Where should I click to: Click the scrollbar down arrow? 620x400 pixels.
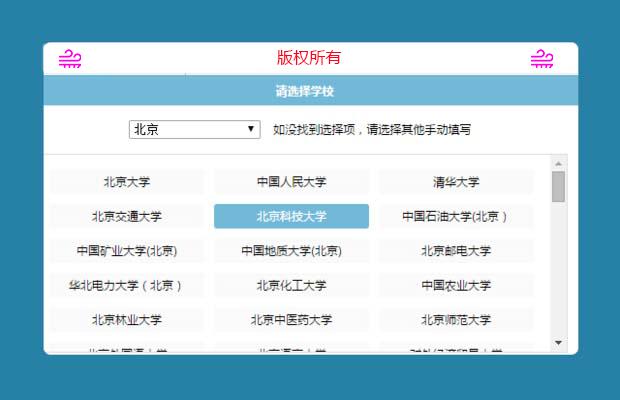point(558,343)
